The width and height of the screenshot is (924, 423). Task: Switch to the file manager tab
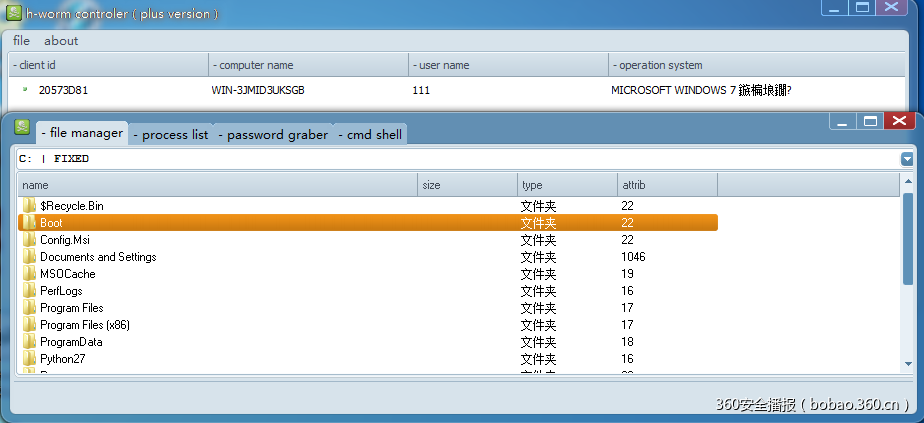(x=82, y=133)
